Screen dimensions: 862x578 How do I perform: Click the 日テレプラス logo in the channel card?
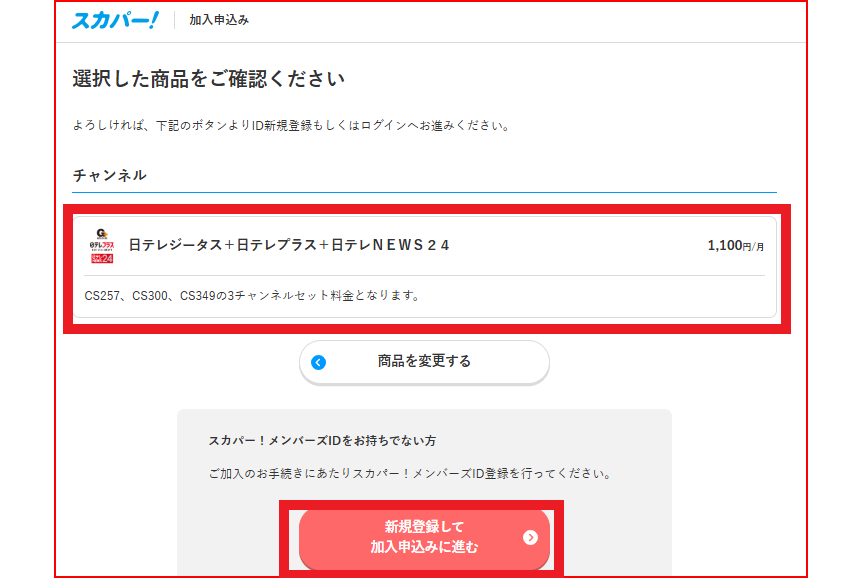[x=101, y=246]
